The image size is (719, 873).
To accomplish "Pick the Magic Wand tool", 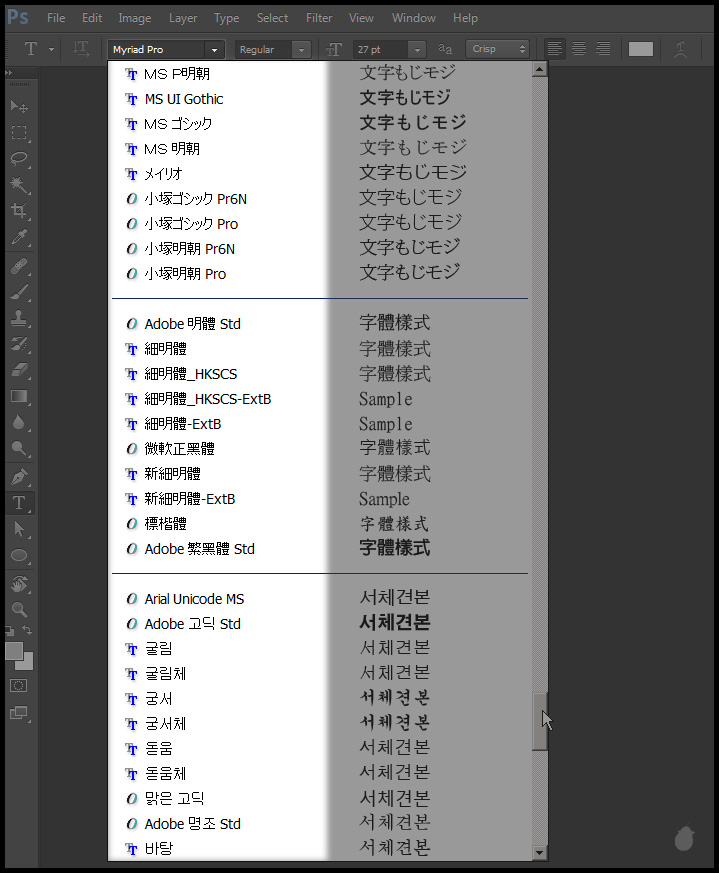I will pos(19,185).
